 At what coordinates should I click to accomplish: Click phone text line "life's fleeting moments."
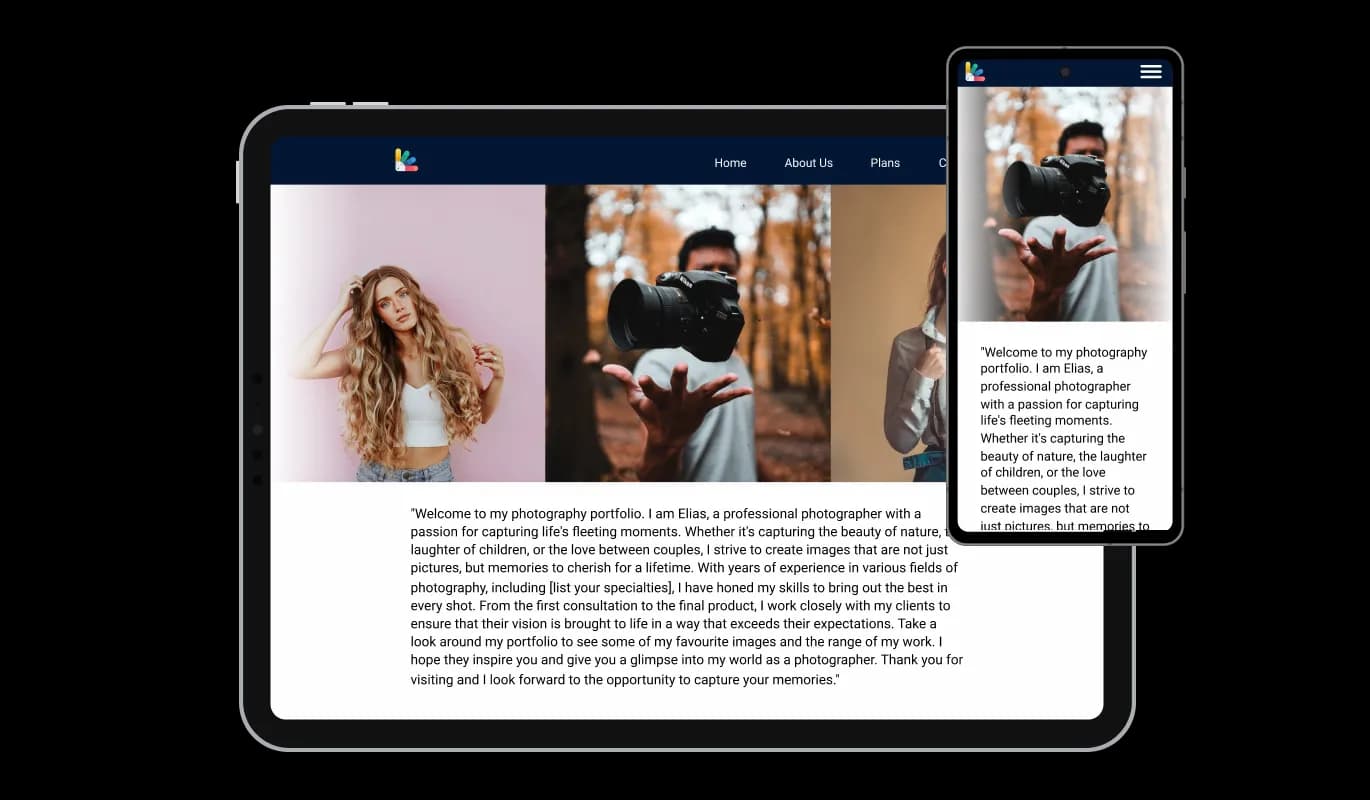pos(1047,422)
